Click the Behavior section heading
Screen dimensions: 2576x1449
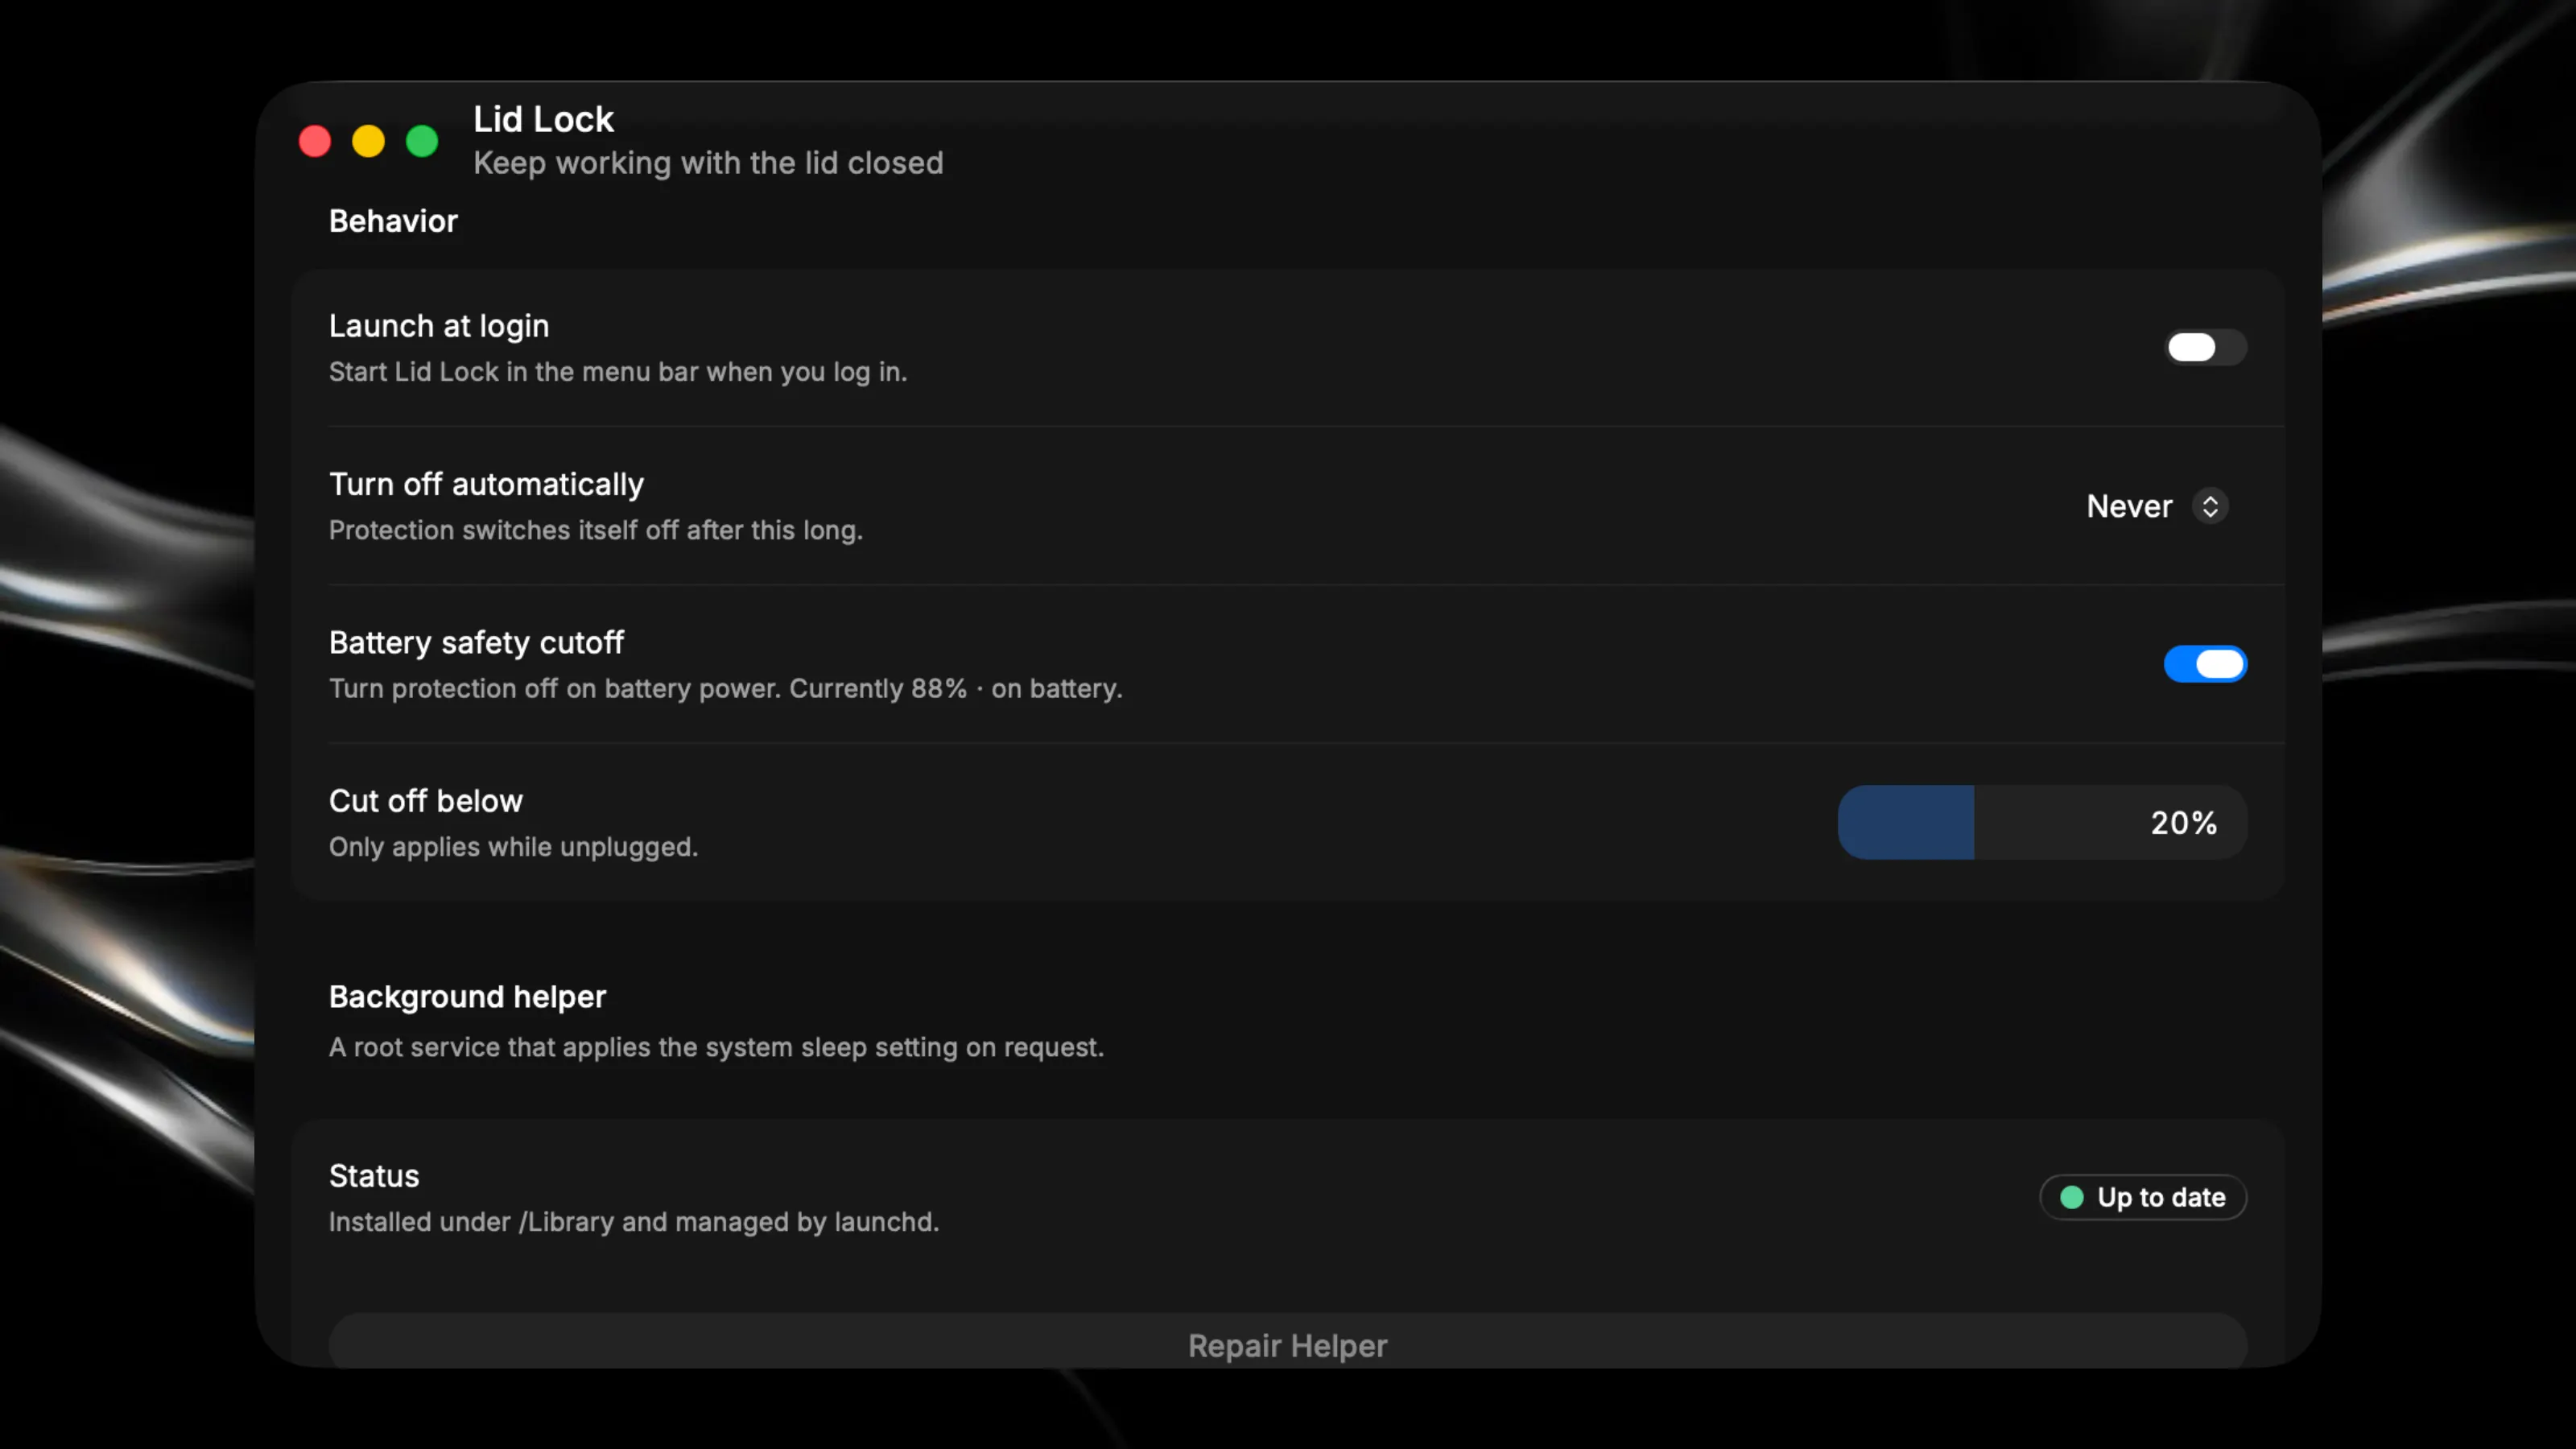tap(393, 221)
